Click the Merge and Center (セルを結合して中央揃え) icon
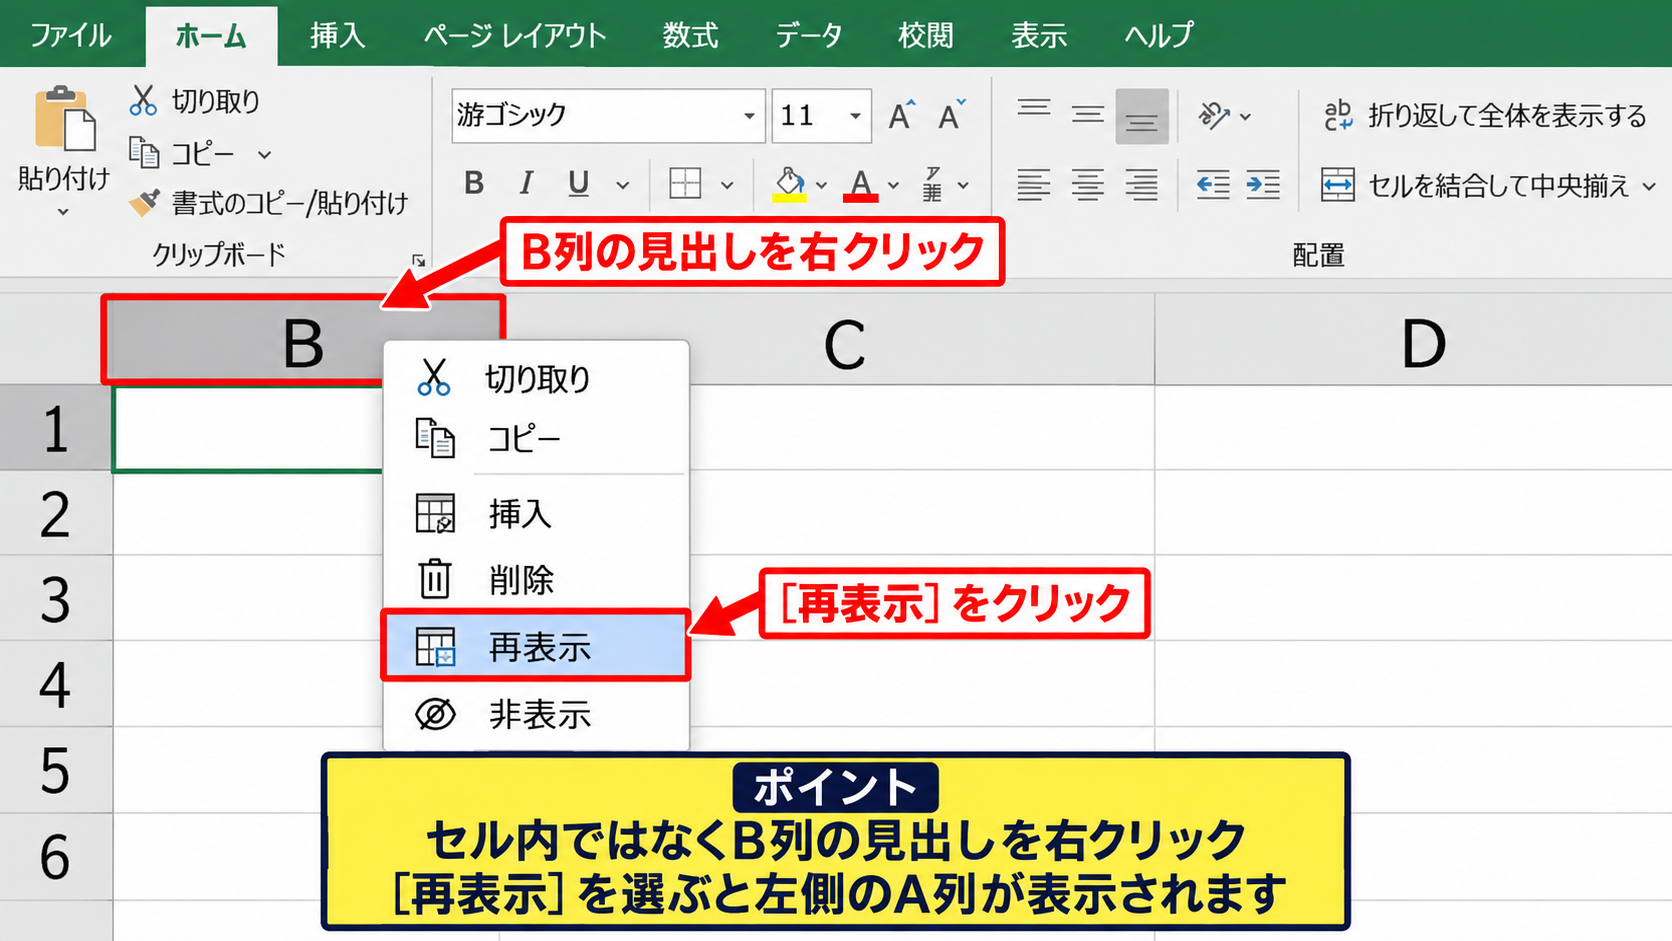Screen dimensions: 1672x941 click(1338, 185)
